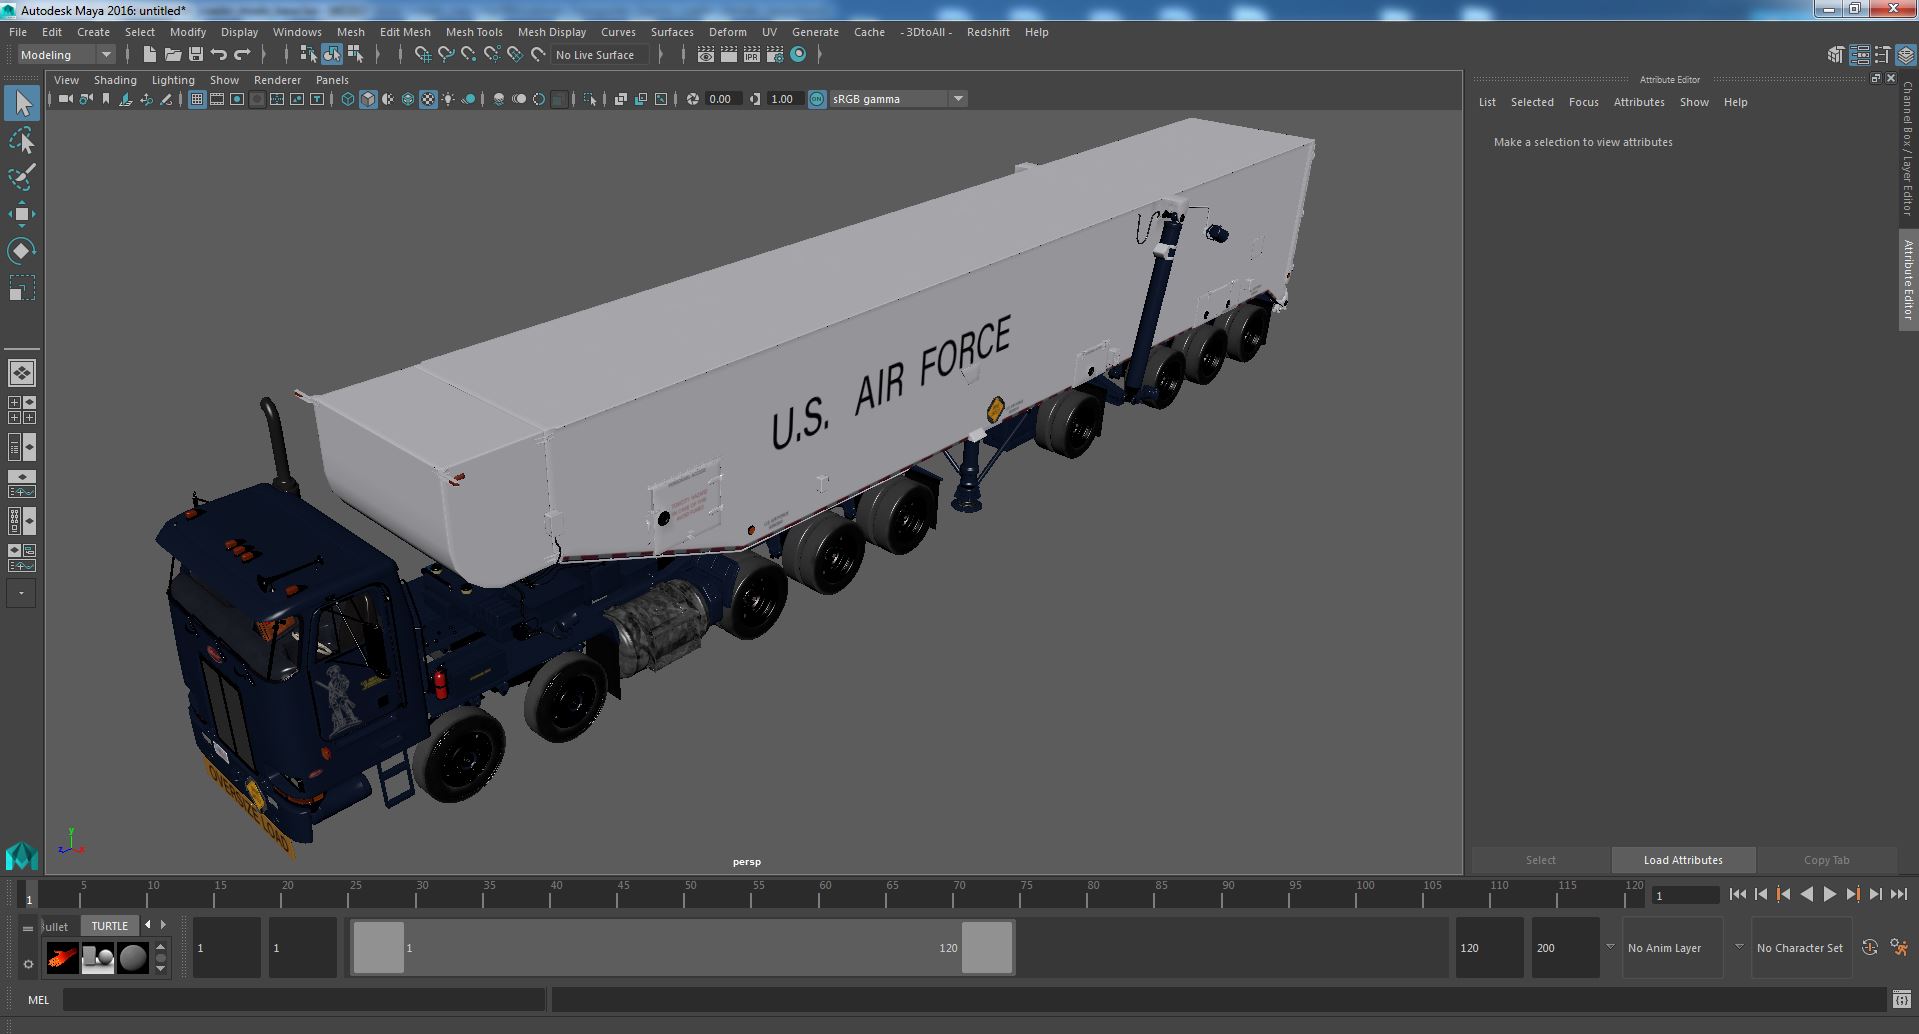Screen dimensions: 1919x1034
Task: Open the script editor icon
Action: 1901,1000
